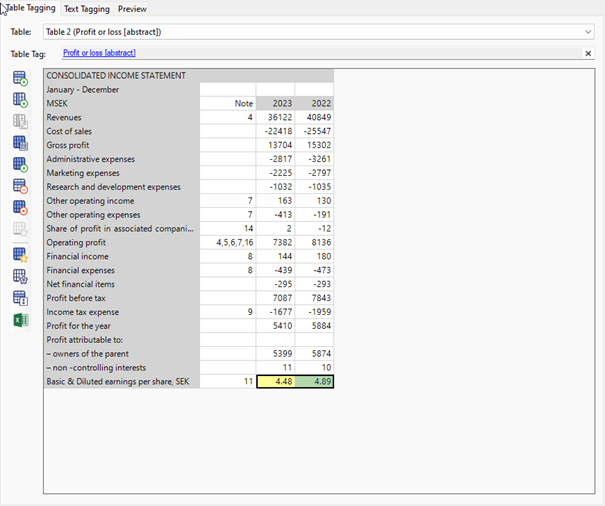The width and height of the screenshot is (605, 506).
Task: Click the Share of profit in associated companies label
Action: 120,228
